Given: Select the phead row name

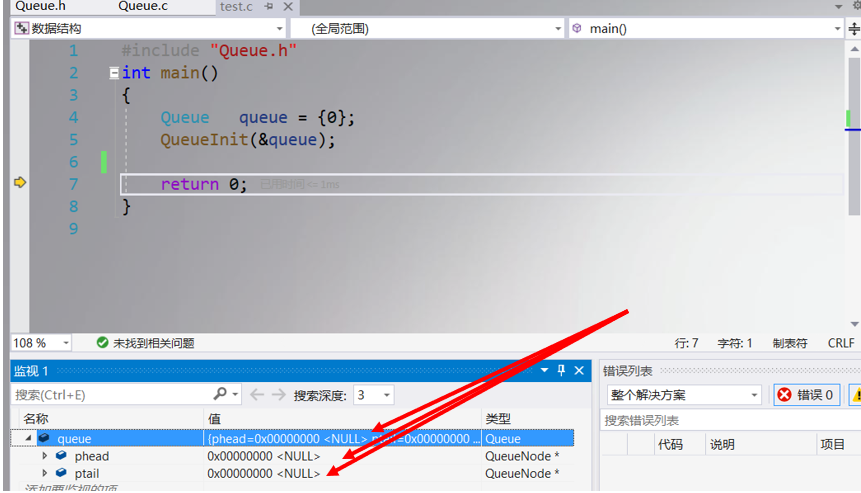Looking at the screenshot, I should (x=92, y=456).
